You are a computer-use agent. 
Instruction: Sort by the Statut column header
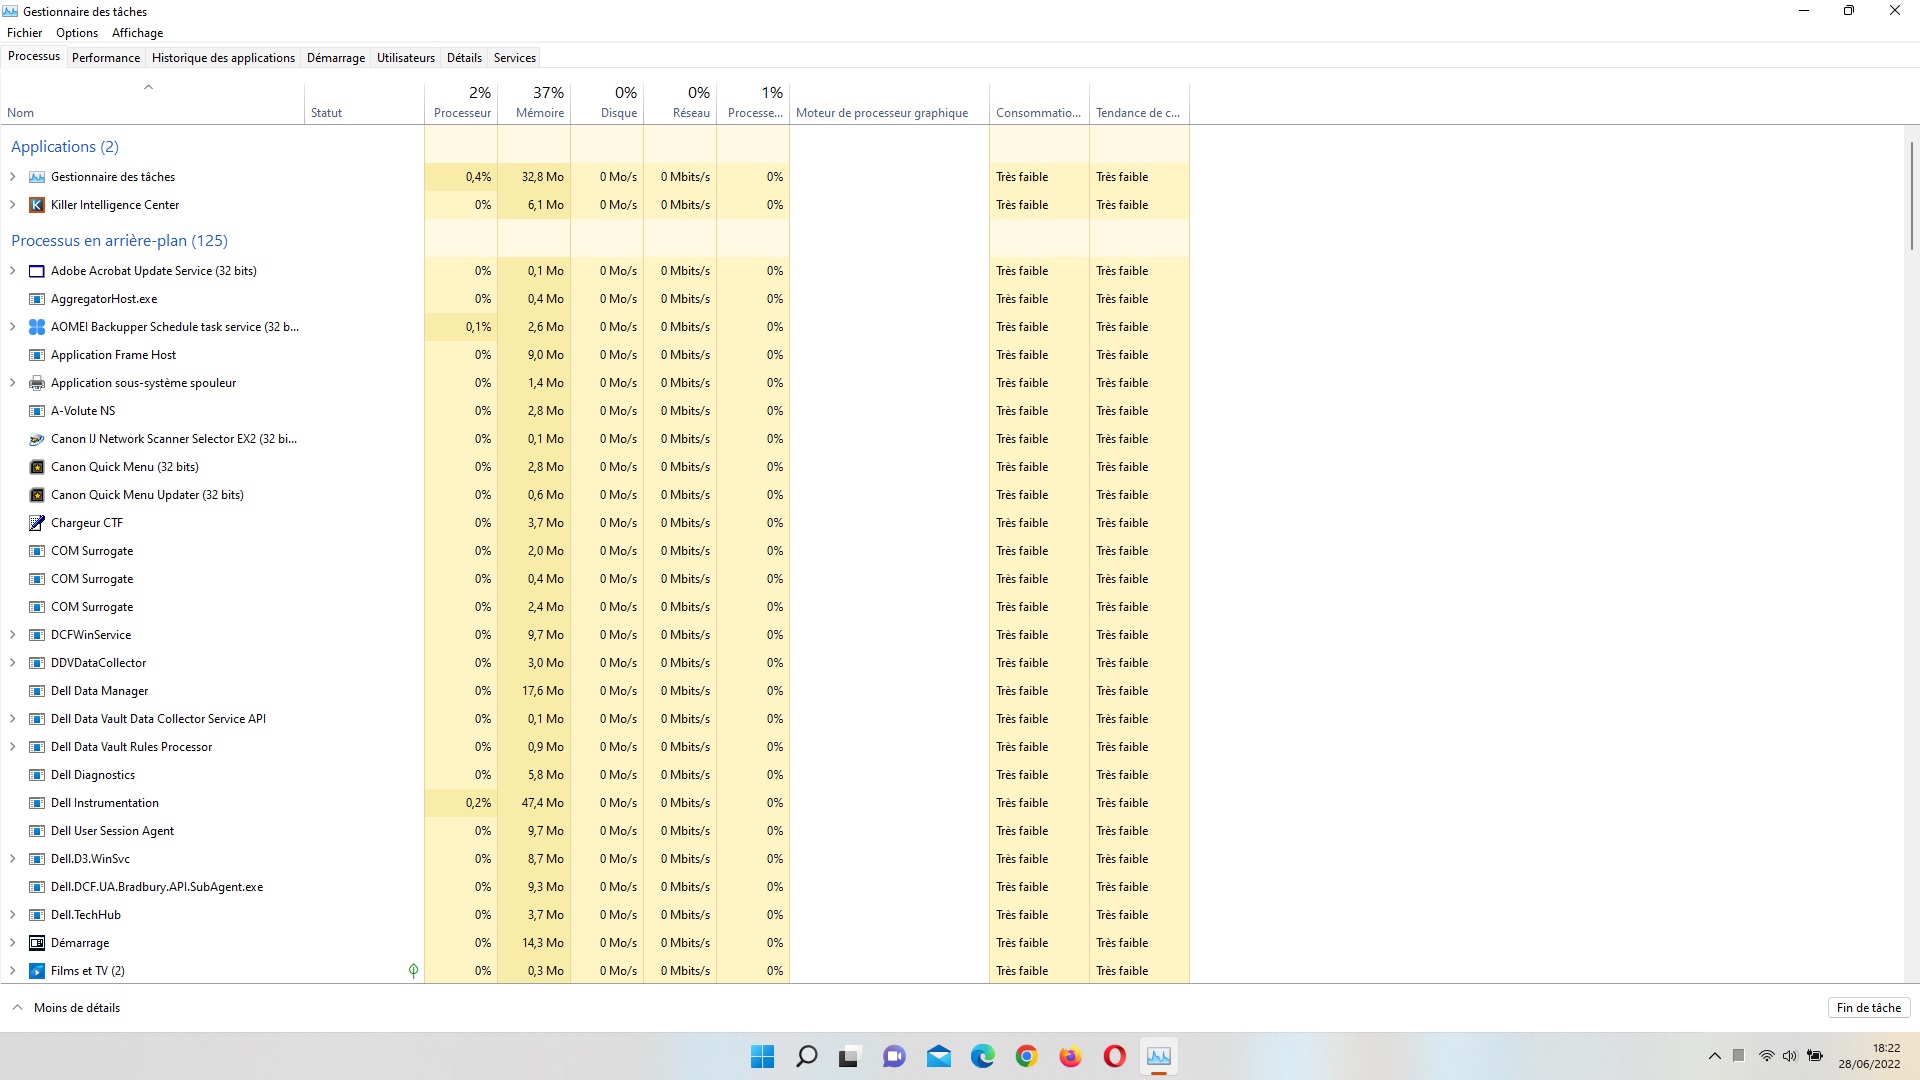coord(364,102)
